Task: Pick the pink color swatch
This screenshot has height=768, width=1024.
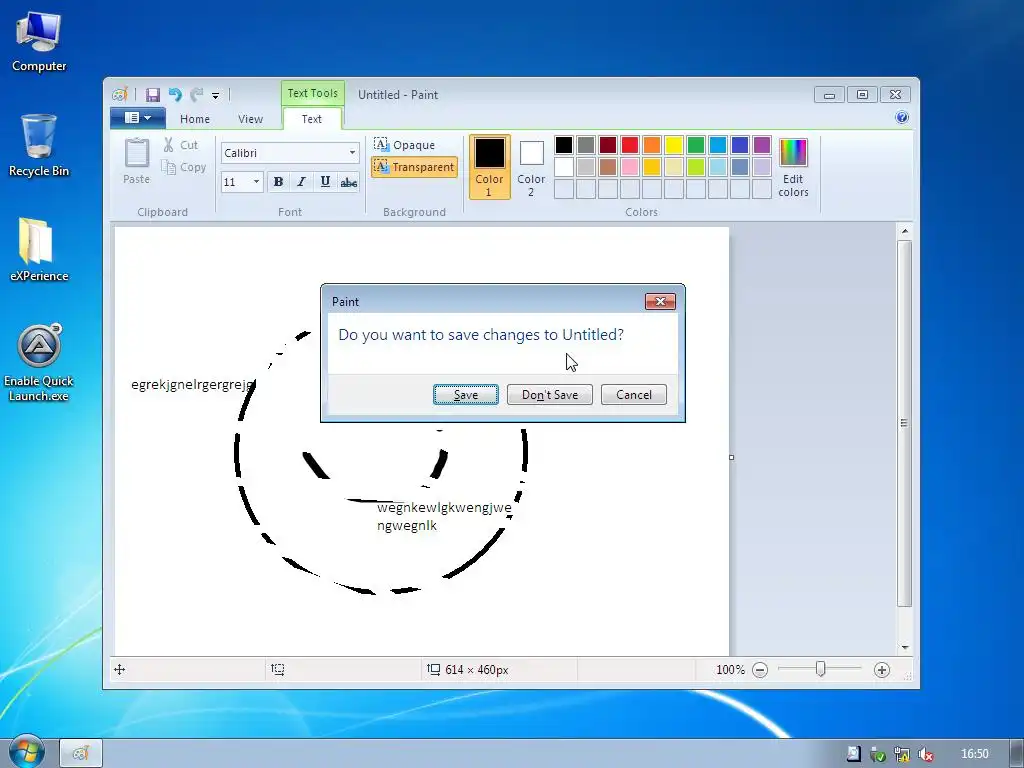Action: click(x=630, y=167)
